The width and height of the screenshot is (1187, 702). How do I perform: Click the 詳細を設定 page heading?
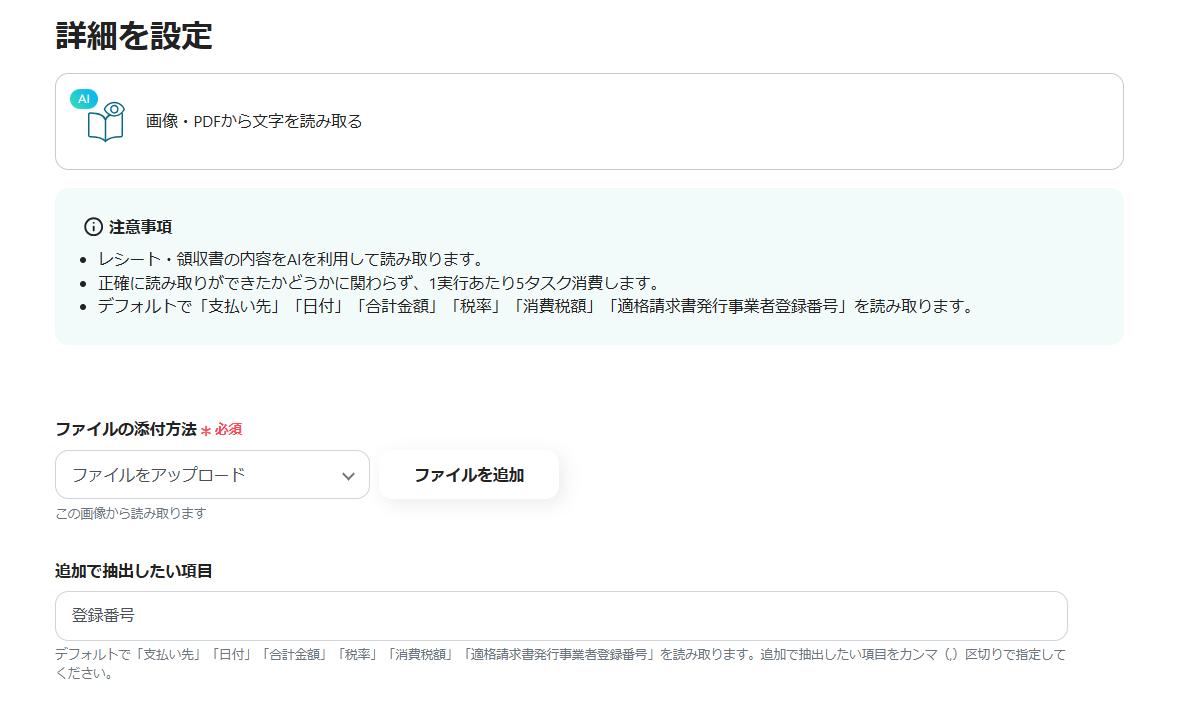tap(134, 36)
